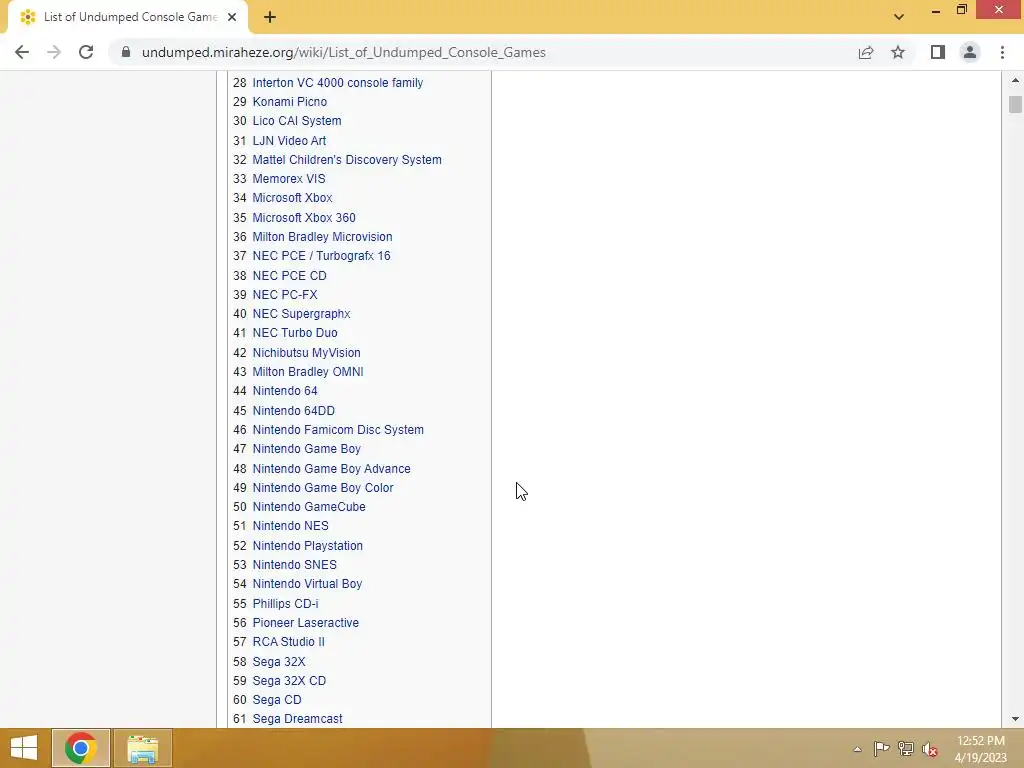Jump to the Konami Picno section

pyautogui.click(x=289, y=102)
